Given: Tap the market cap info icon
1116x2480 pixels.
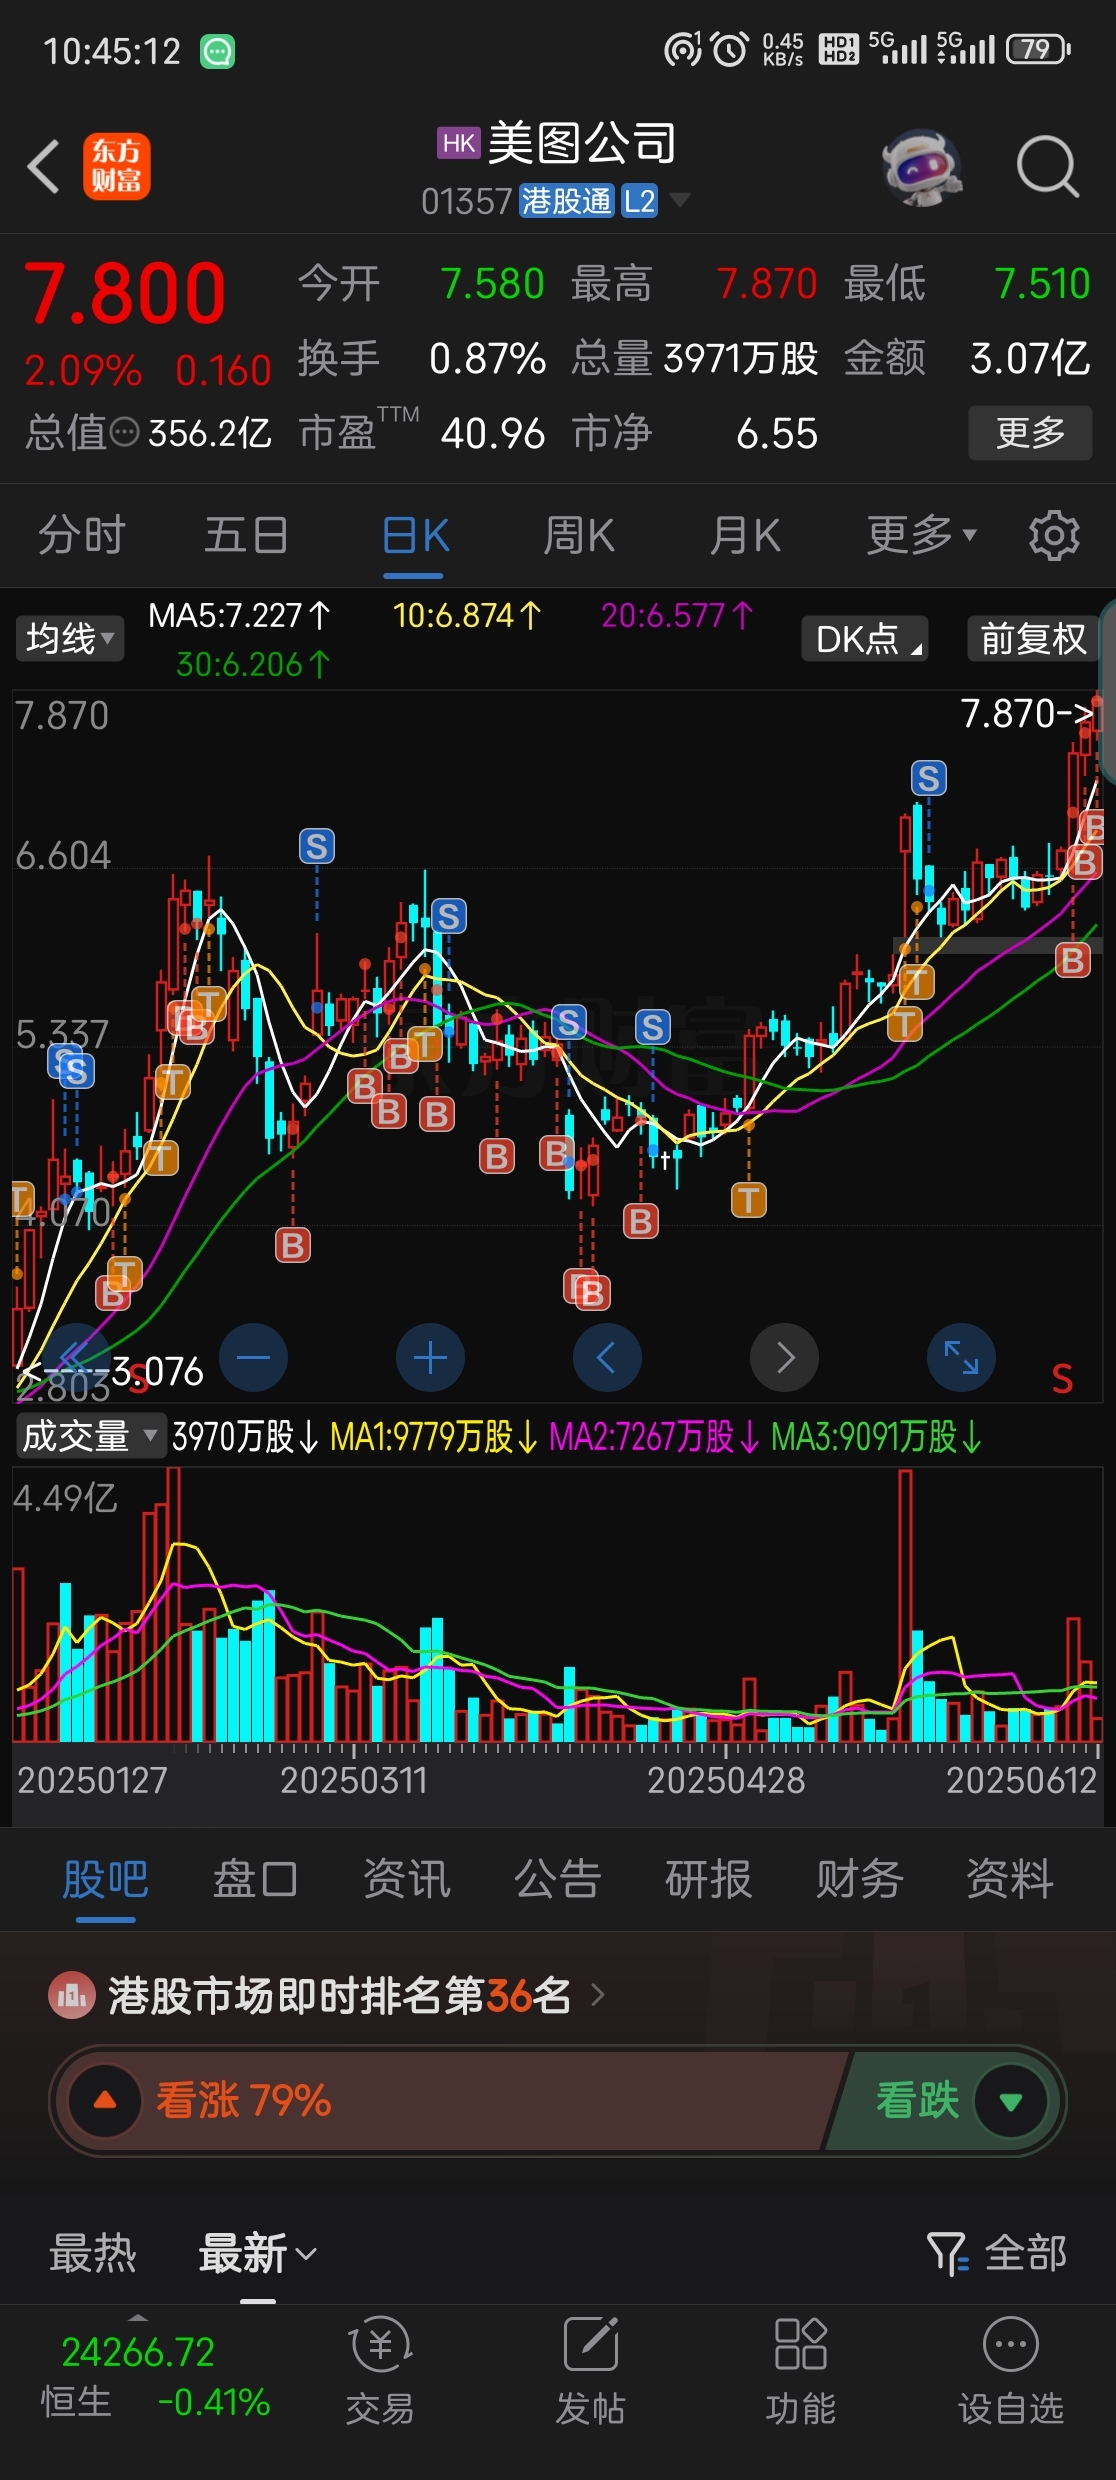Looking at the screenshot, I should point(124,433).
